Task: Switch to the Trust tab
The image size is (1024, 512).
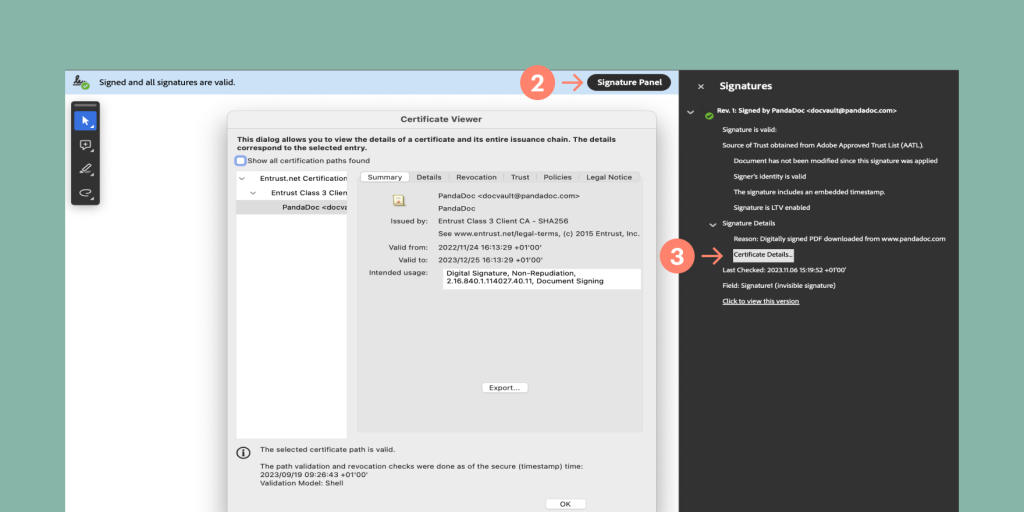Action: [x=520, y=177]
